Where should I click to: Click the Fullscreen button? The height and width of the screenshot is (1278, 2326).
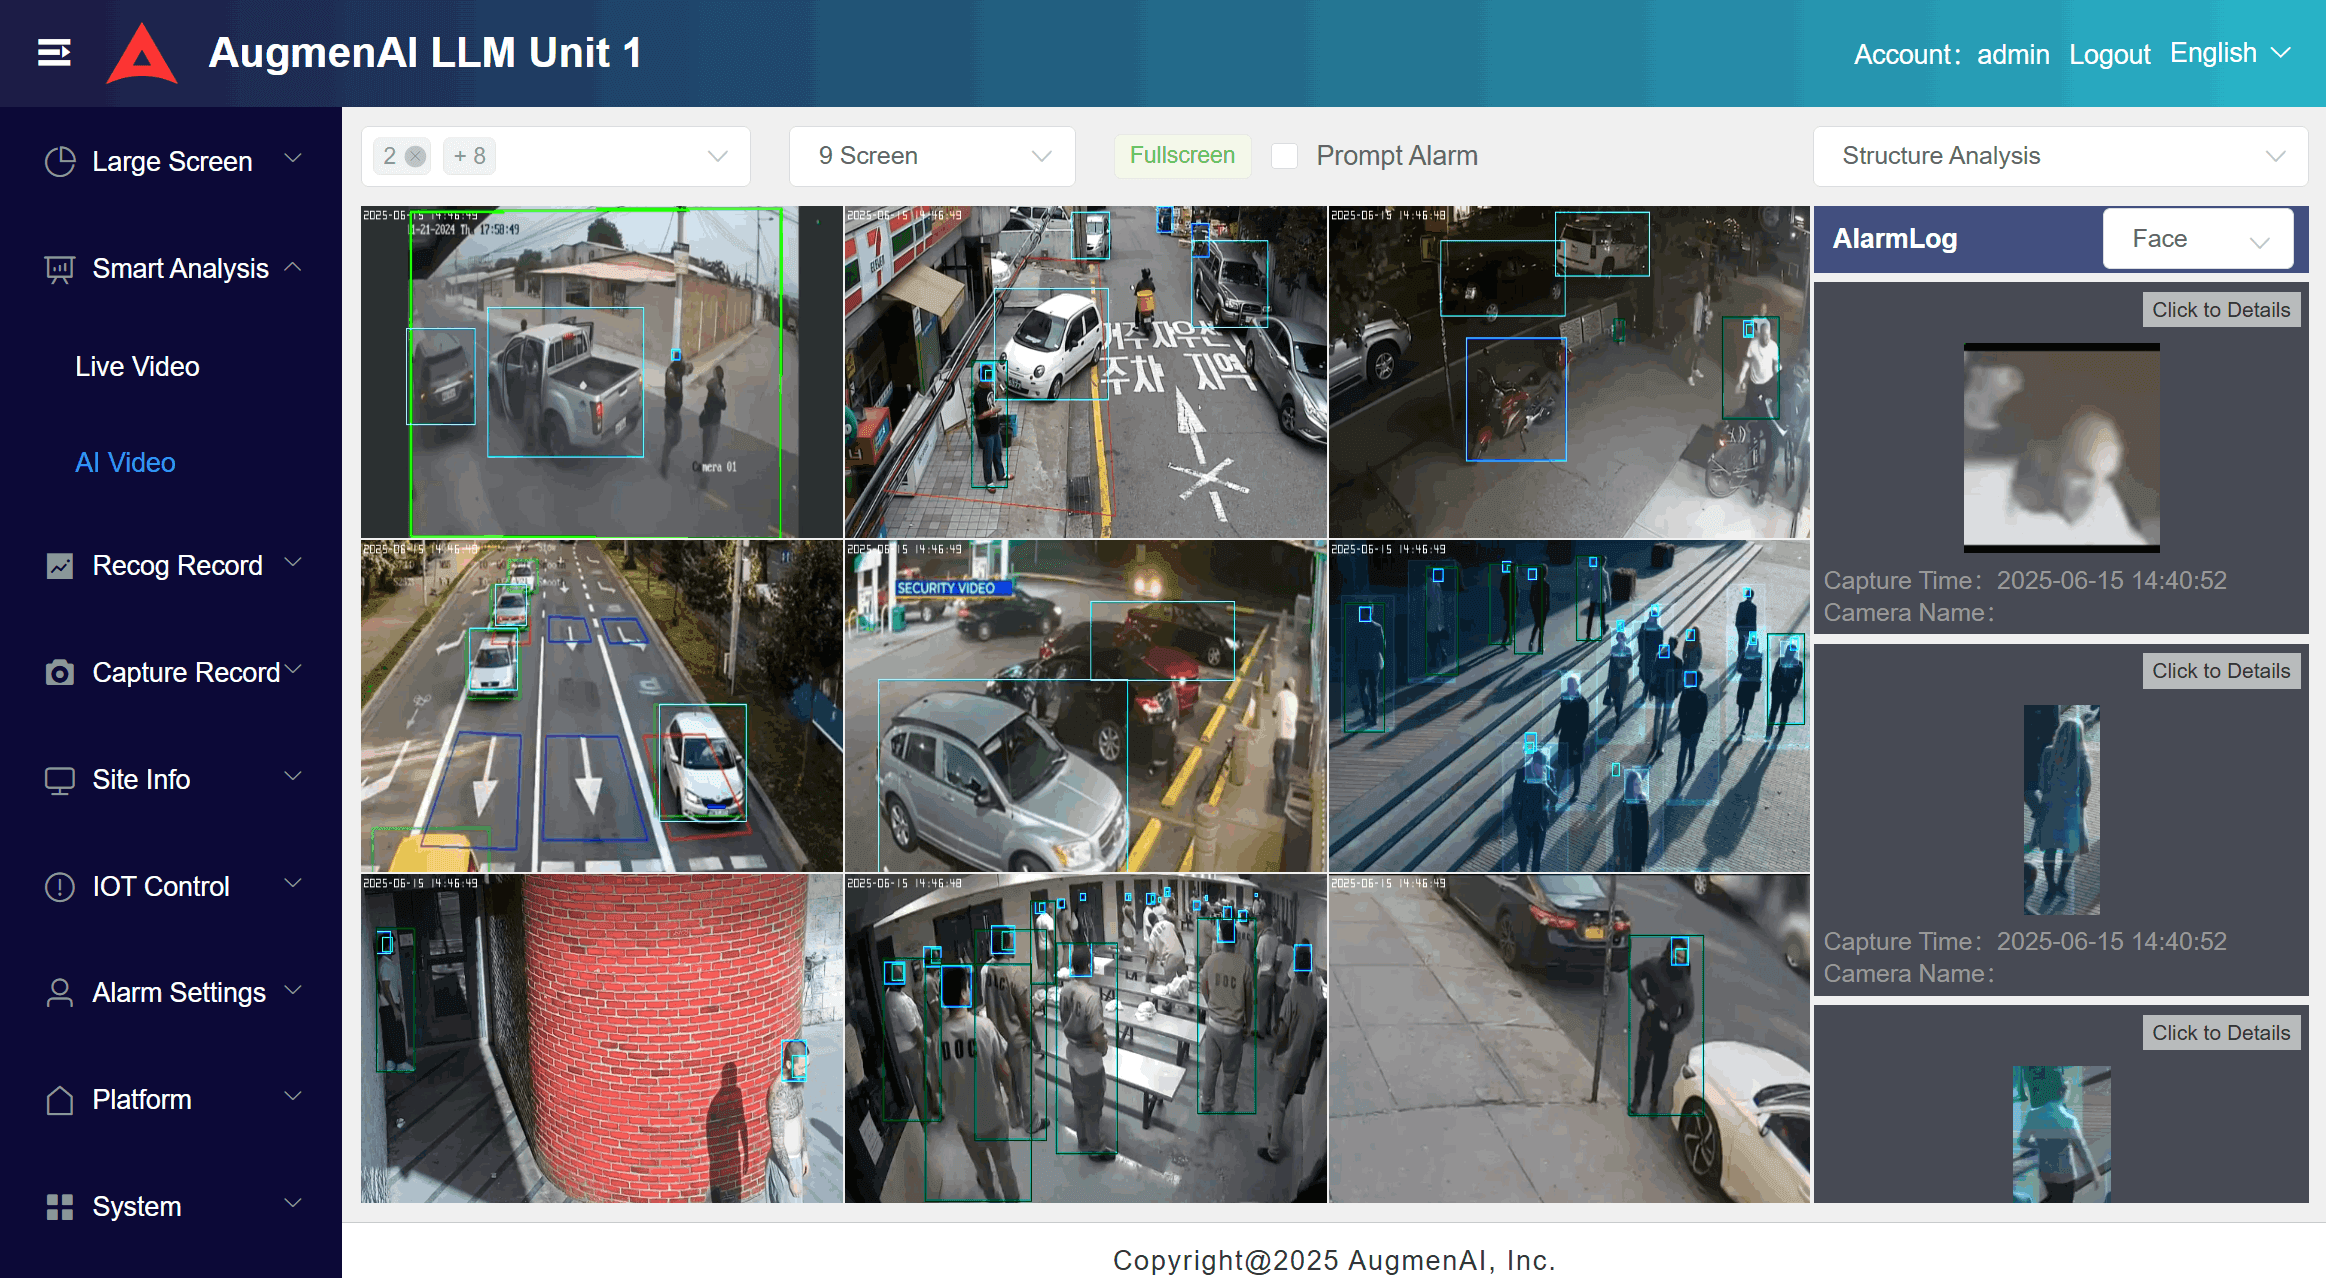click(x=1182, y=156)
